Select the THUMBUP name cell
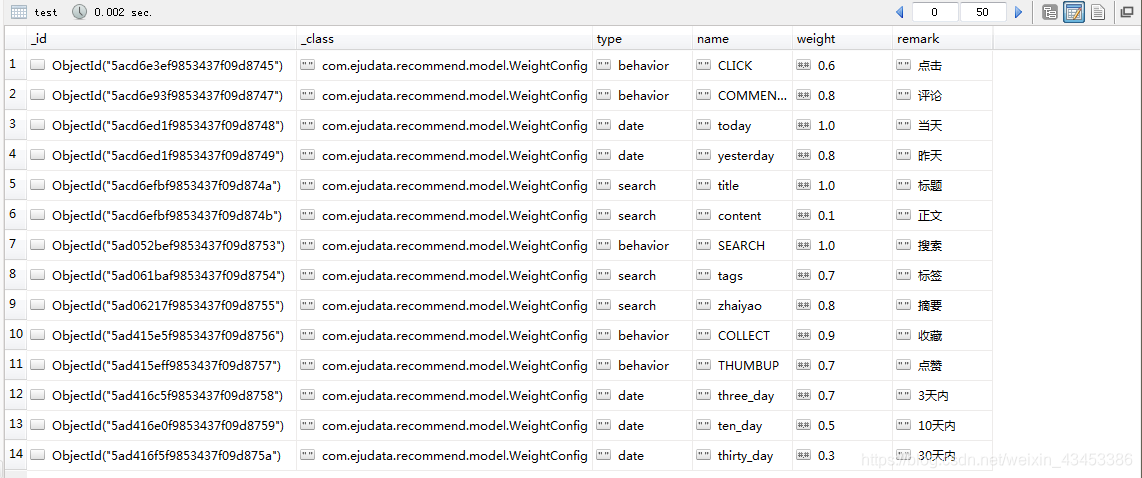 (742, 366)
